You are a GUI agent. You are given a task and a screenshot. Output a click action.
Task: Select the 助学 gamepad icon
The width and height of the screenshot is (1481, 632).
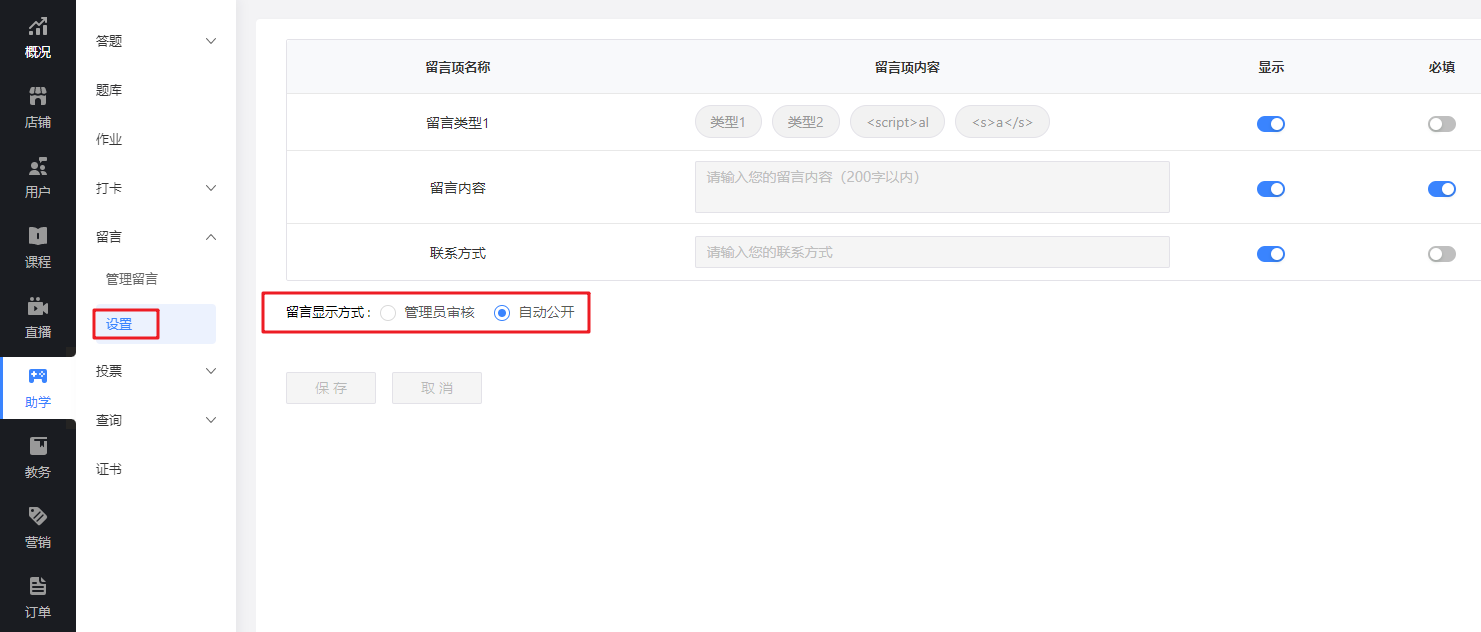(38, 377)
